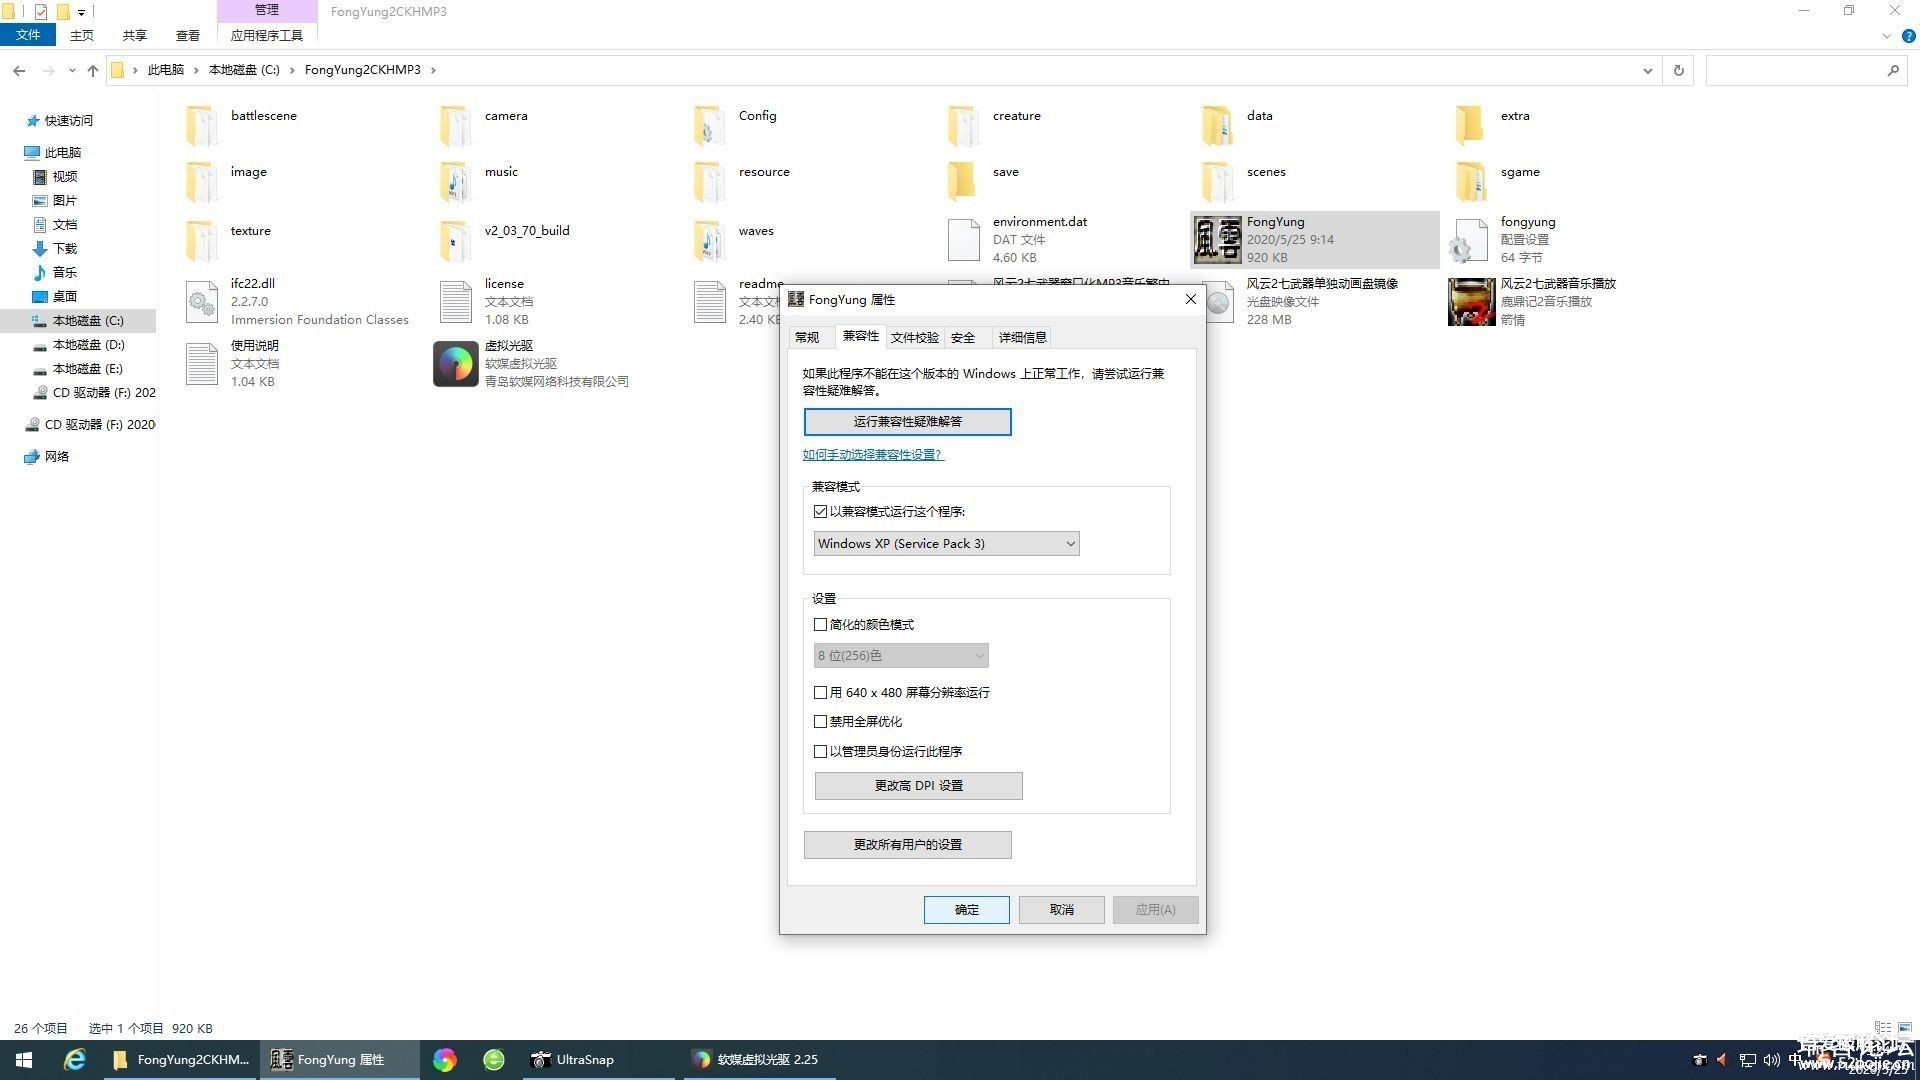Open 软媒虚拟光驱 2.25 taskbar item
This screenshot has width=1920, height=1080.
[x=759, y=1059]
